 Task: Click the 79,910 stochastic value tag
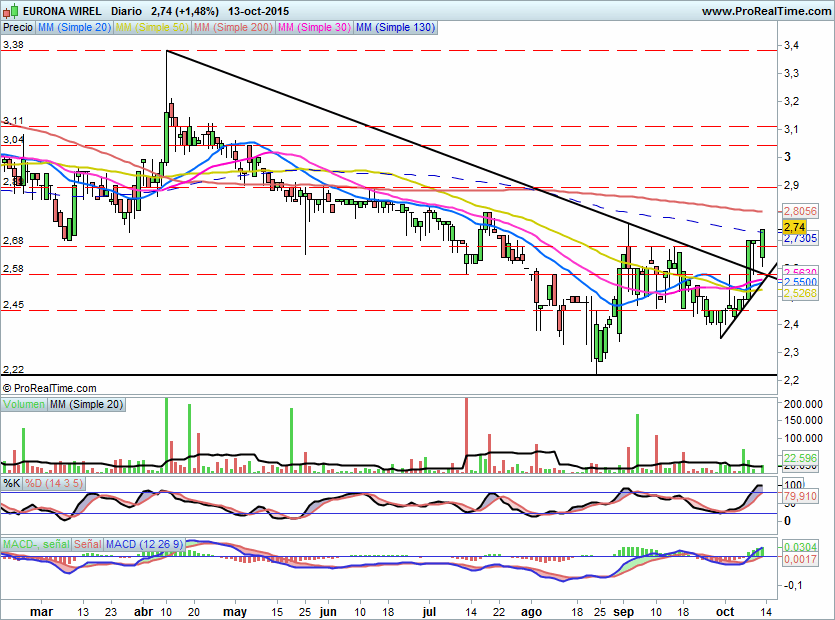[800, 496]
